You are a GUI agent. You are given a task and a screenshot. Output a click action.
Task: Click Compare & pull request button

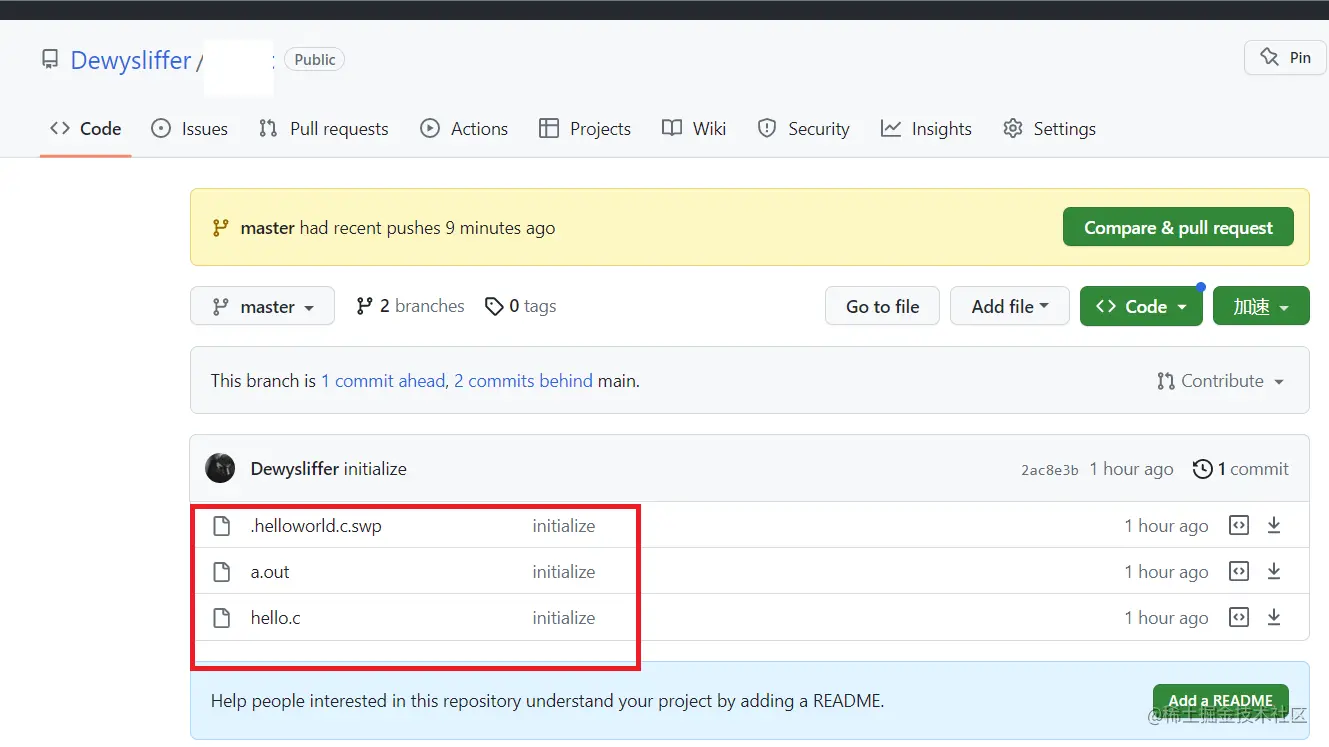pyautogui.click(x=1178, y=228)
